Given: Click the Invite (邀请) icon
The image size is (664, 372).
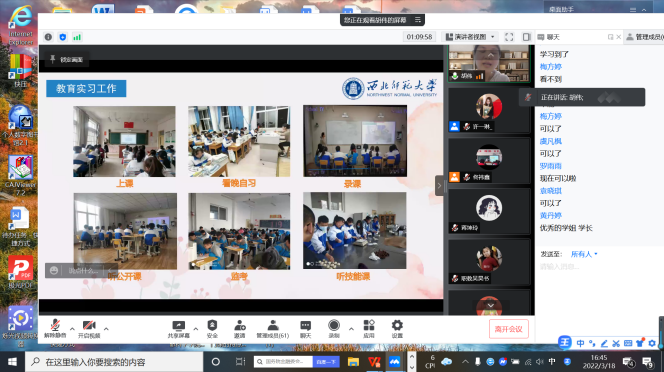Looking at the screenshot, I should point(240,329).
